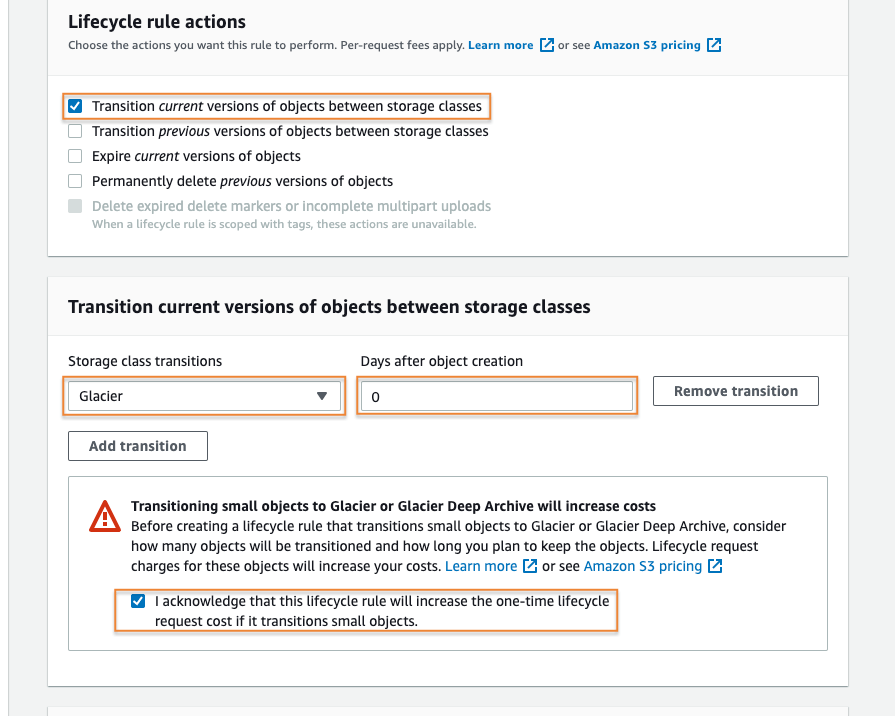Click the external link icon beside Amazon S3 pricing in warning
The height and width of the screenshot is (716, 895).
point(714,566)
